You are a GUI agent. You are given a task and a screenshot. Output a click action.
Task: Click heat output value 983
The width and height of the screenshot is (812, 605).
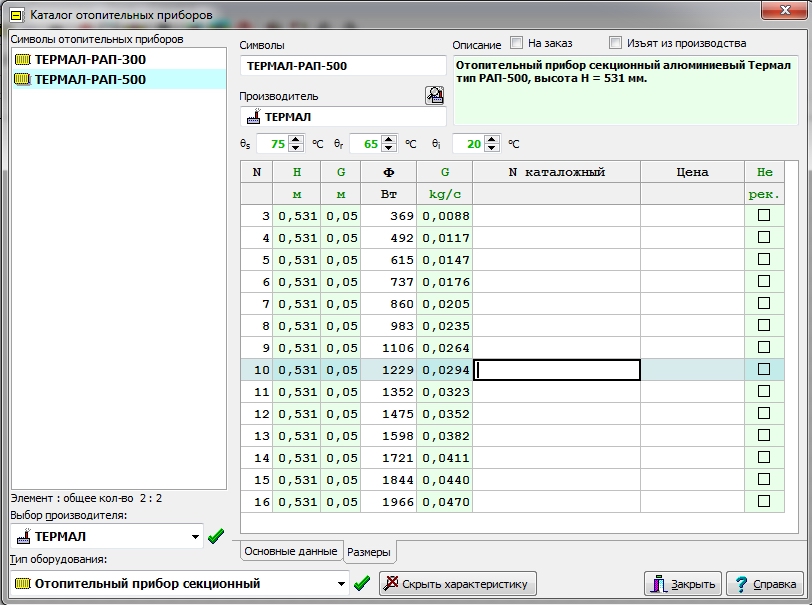coord(401,326)
